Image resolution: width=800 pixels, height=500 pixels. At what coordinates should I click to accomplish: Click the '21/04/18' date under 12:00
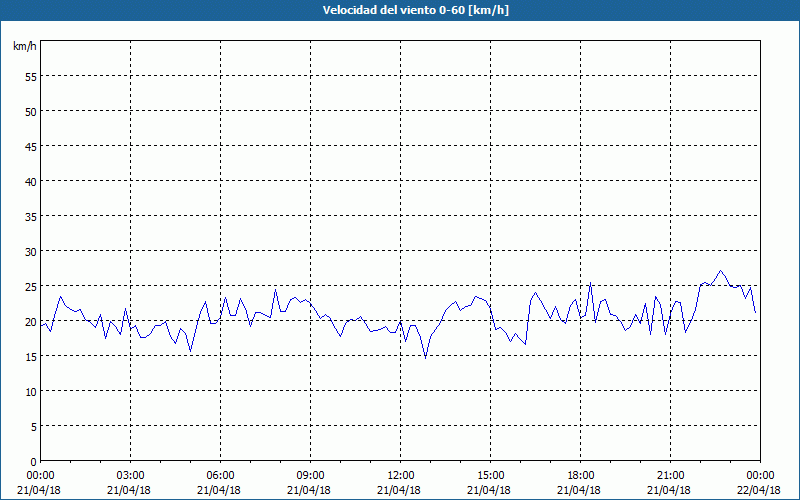coord(399,490)
